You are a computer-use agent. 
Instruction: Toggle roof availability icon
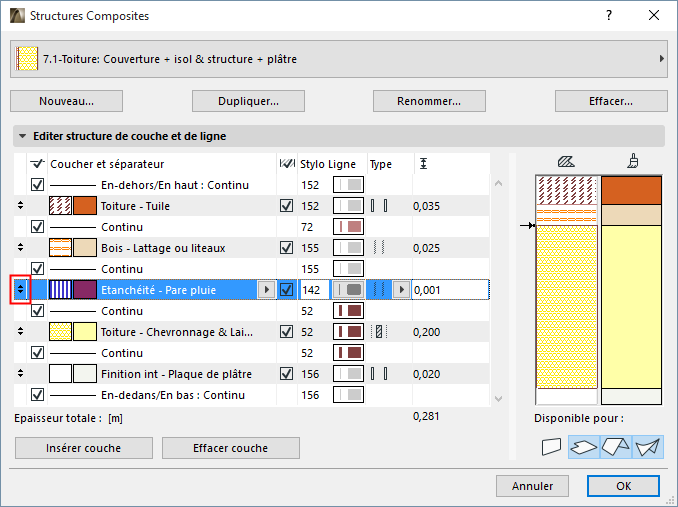[x=616, y=447]
